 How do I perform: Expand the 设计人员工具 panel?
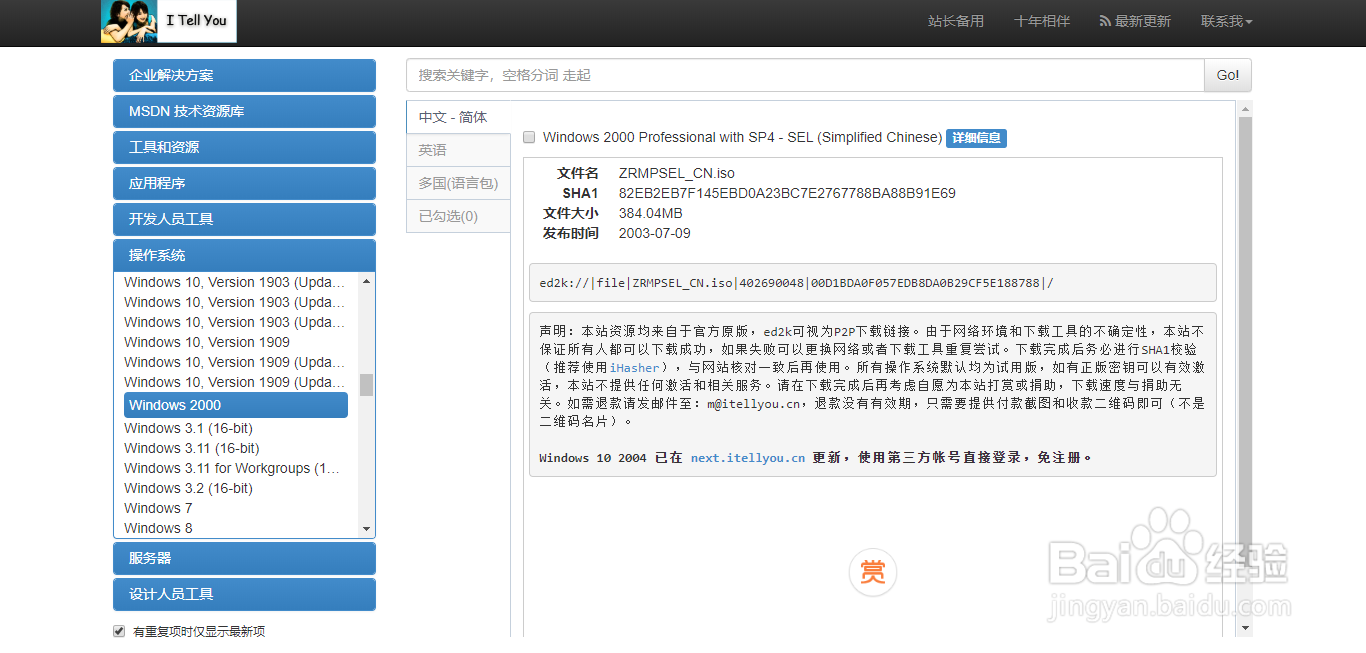click(244, 594)
